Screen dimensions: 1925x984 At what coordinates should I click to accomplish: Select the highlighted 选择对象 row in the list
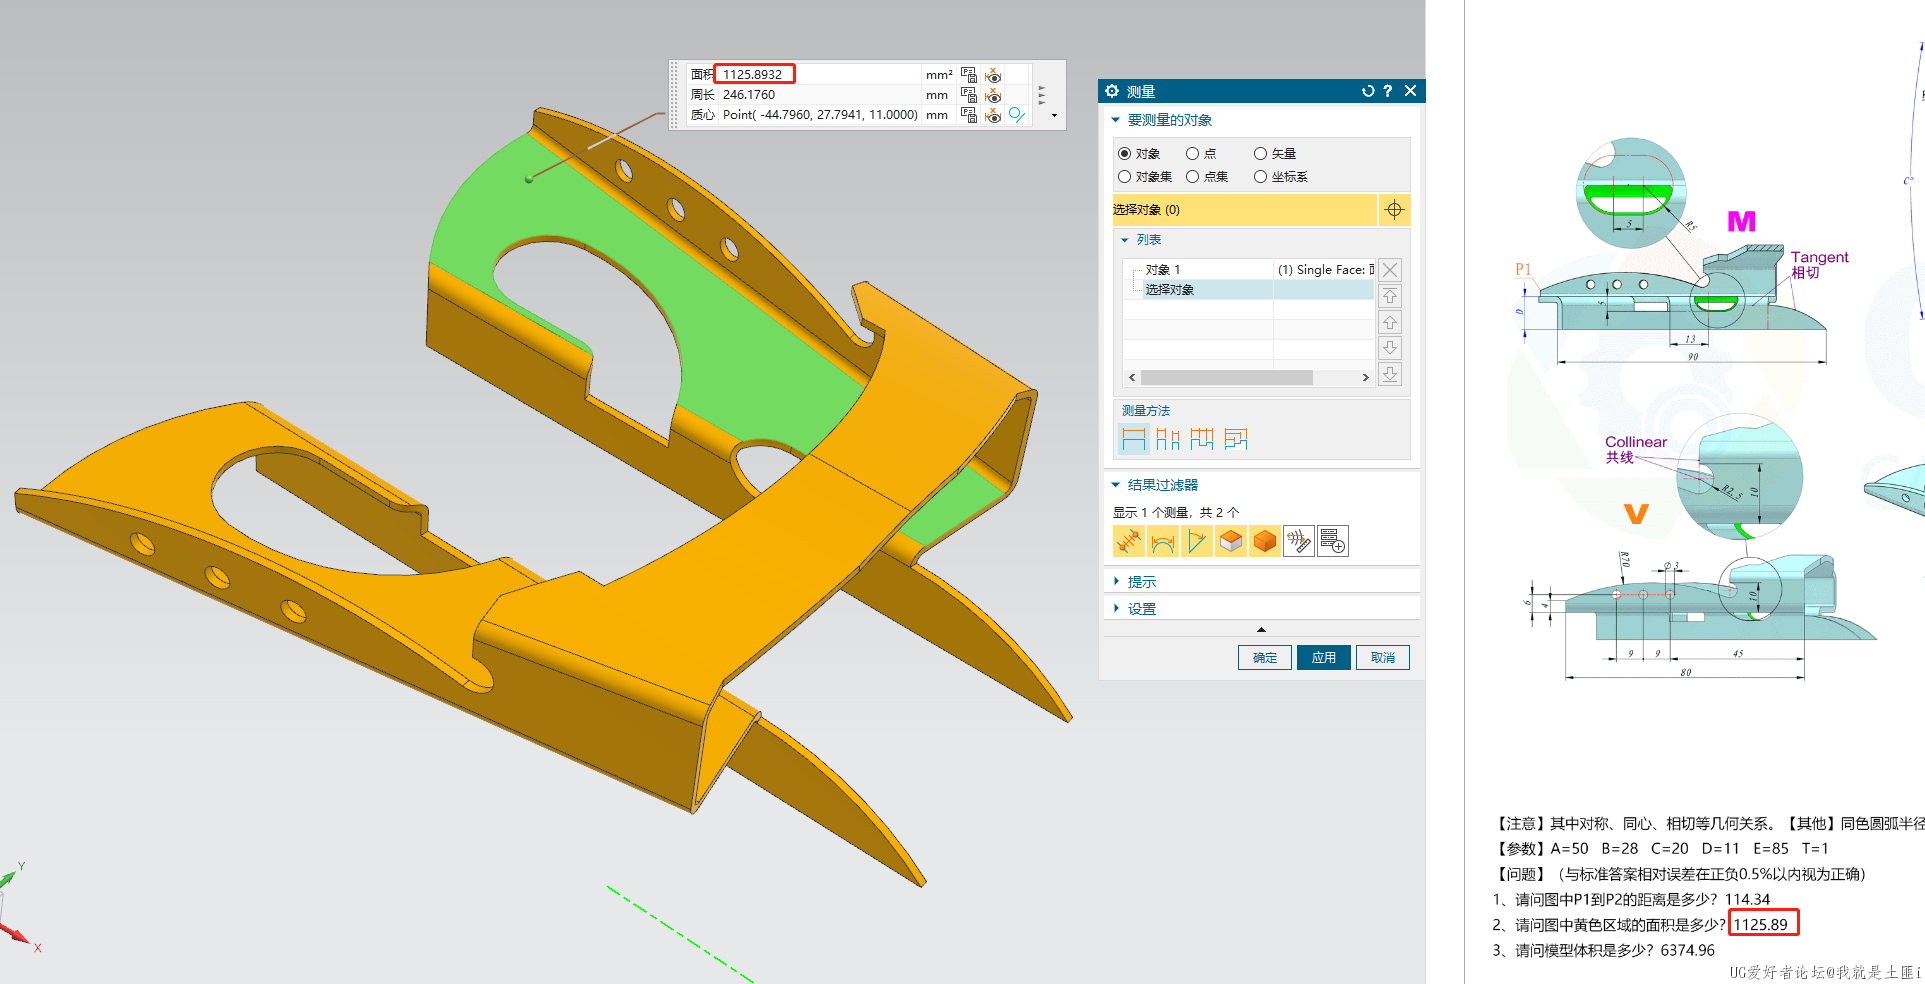coord(1248,290)
